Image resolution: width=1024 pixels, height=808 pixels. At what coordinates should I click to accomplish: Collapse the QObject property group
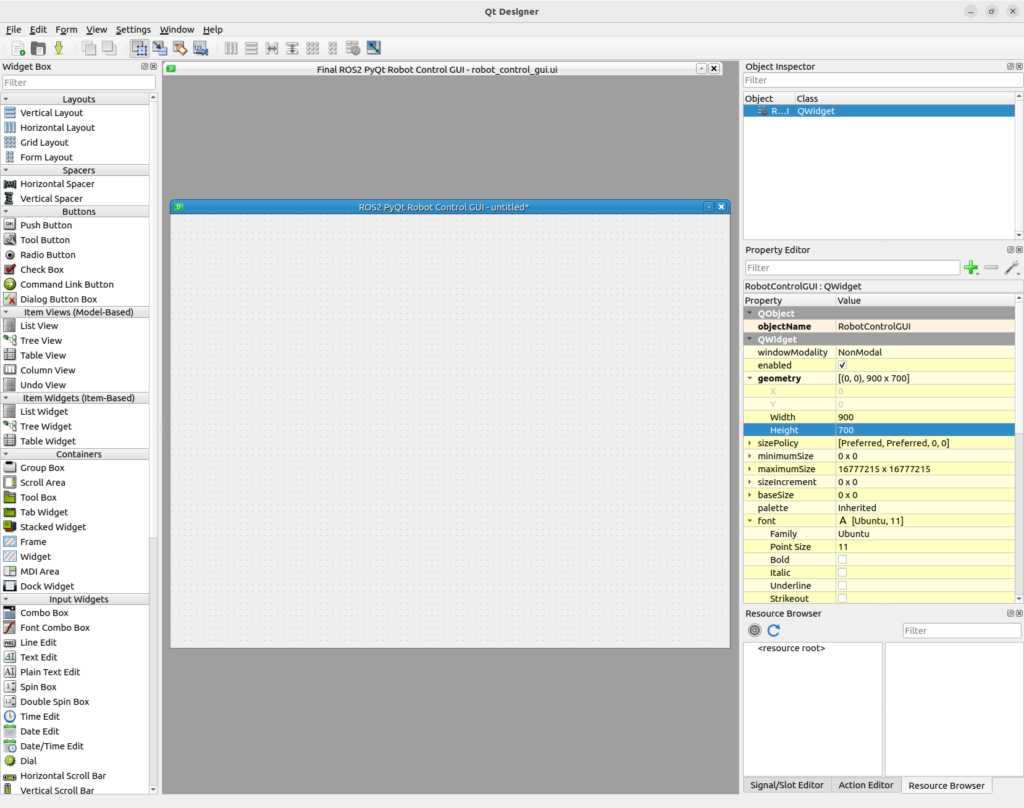pos(750,314)
